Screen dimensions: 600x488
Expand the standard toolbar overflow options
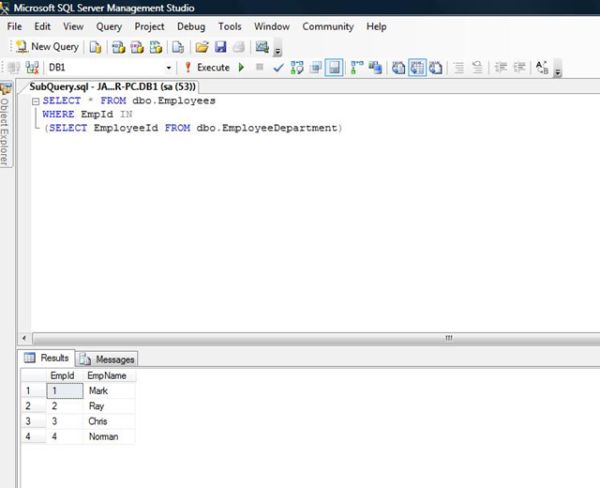(x=278, y=48)
